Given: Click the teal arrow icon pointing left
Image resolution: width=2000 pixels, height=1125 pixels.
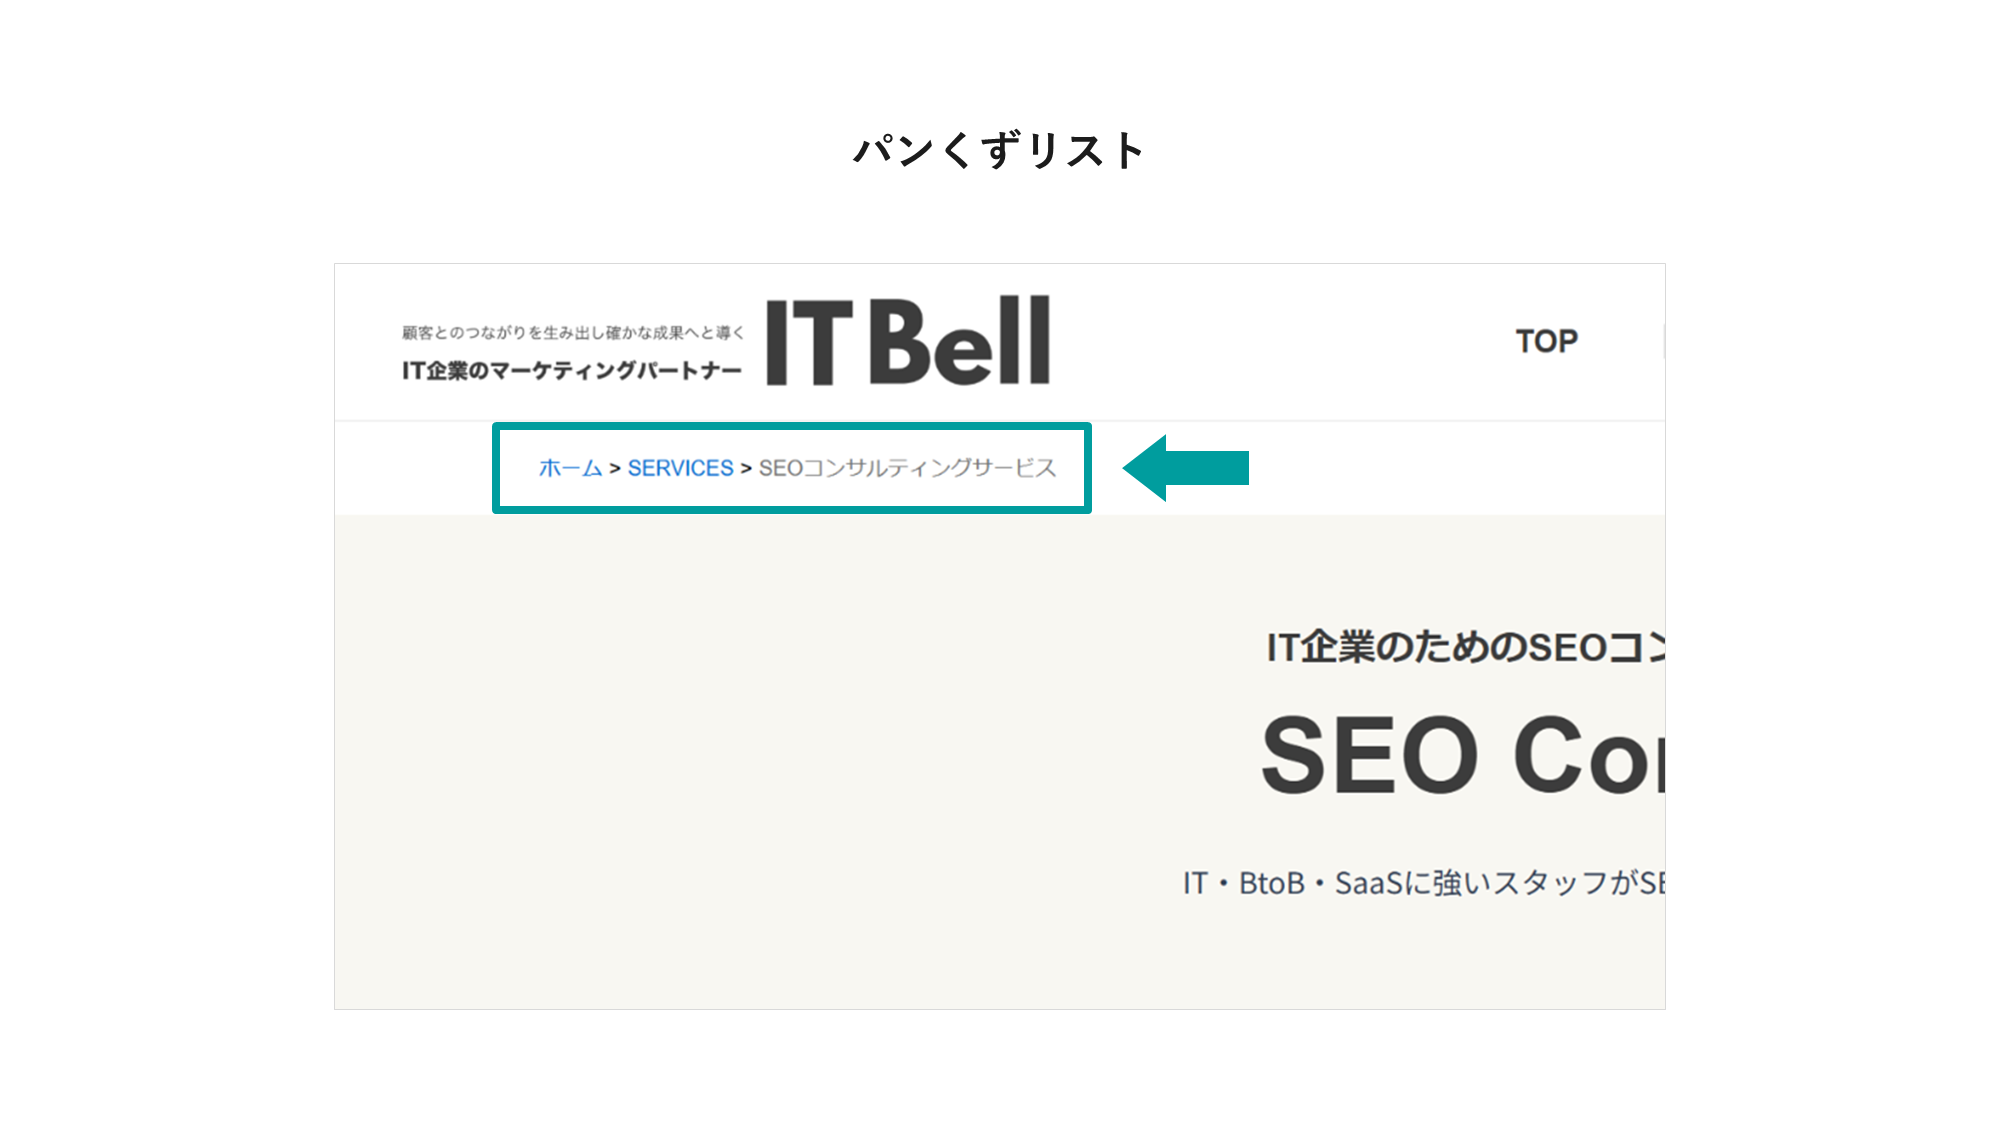Looking at the screenshot, I should point(1188,470).
